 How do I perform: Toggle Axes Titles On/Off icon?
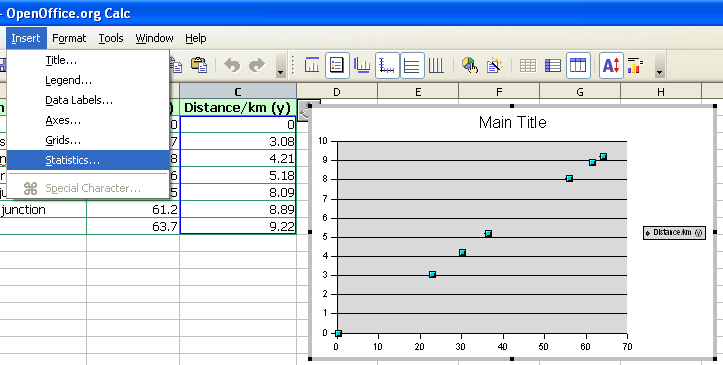[362, 65]
